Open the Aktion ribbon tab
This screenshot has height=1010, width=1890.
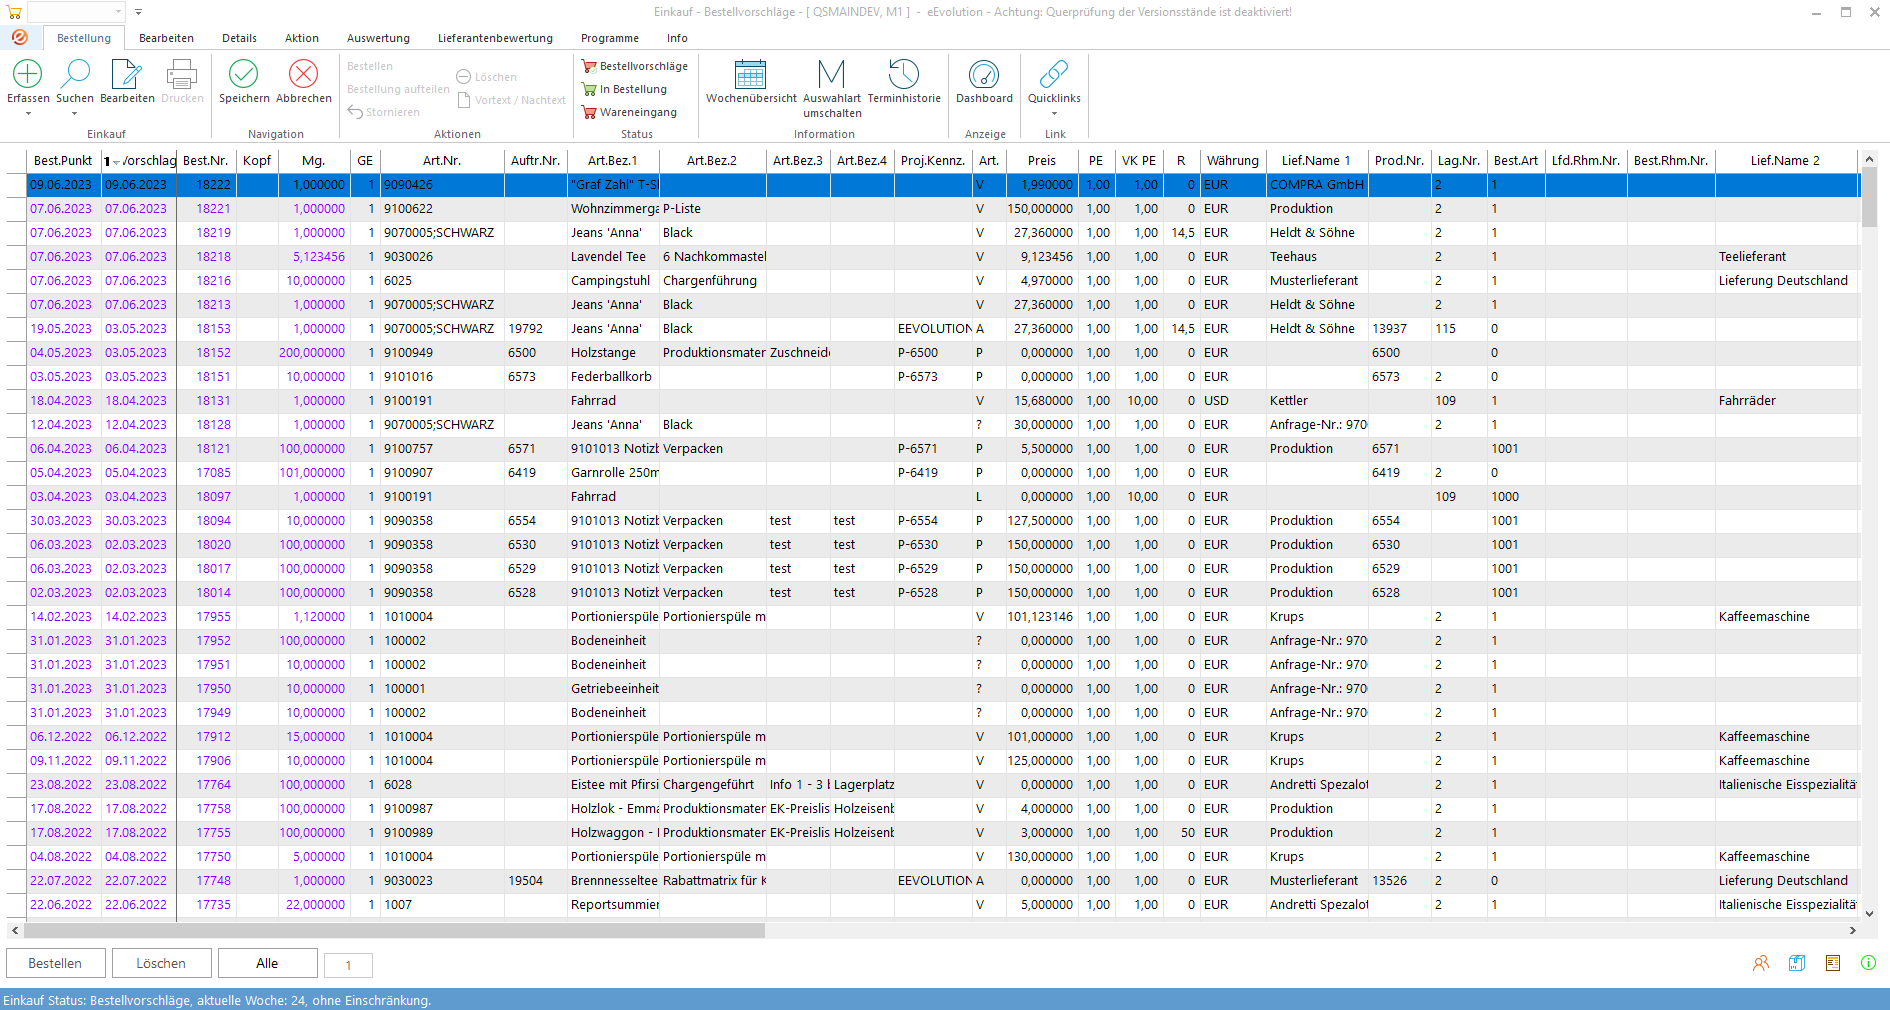(301, 38)
